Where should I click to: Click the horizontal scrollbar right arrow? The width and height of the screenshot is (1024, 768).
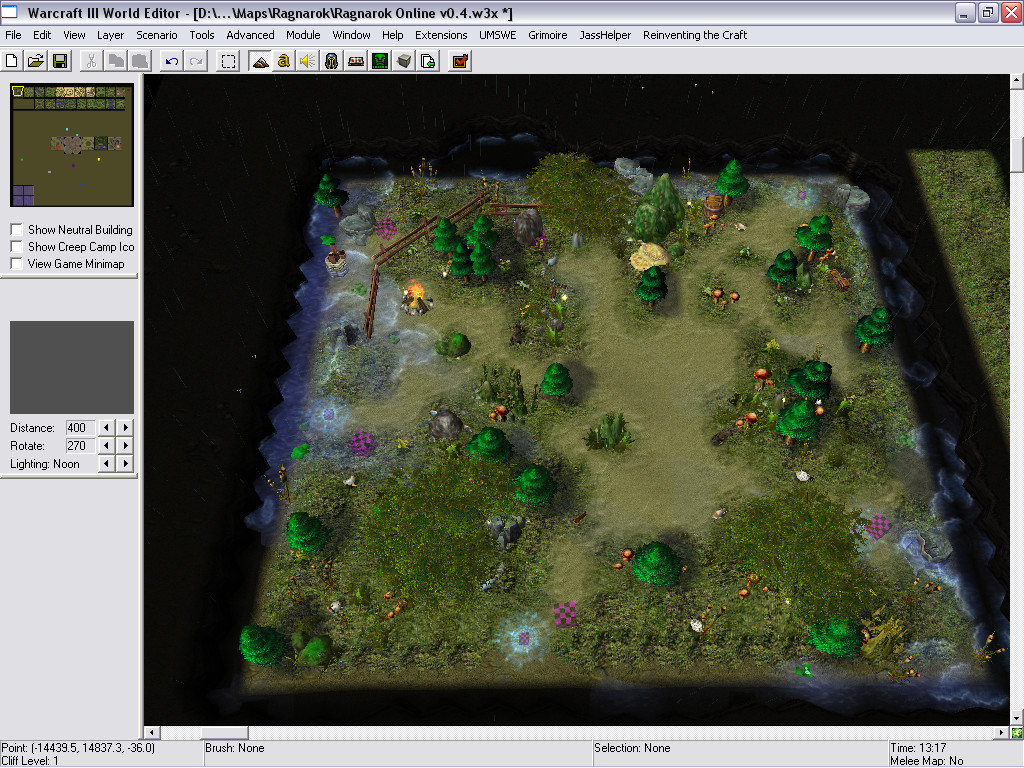point(1002,733)
